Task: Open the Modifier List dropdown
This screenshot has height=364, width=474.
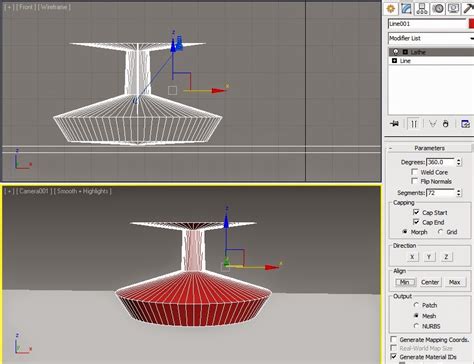Action: (x=431, y=38)
